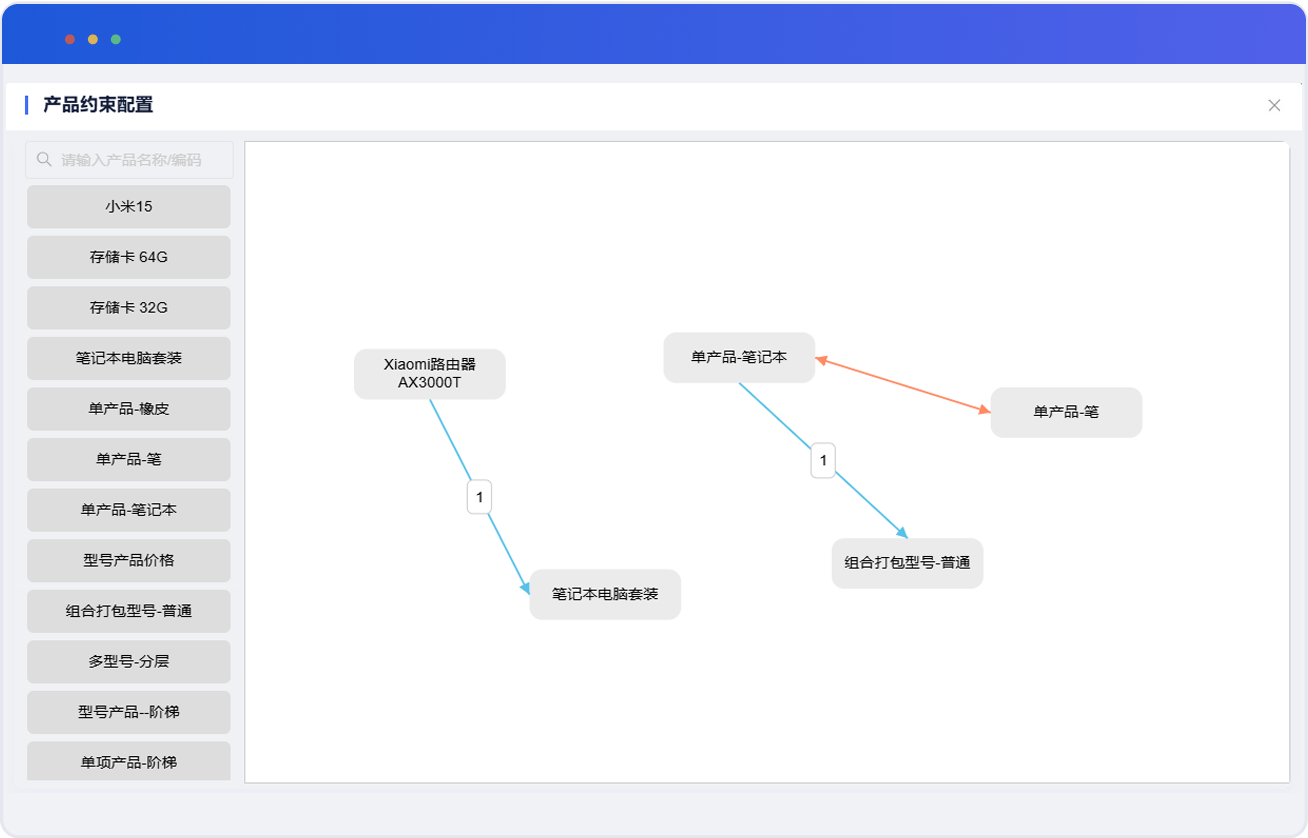Choose 存储卡 32G in the product list
The height and width of the screenshot is (838, 1308).
(128, 308)
